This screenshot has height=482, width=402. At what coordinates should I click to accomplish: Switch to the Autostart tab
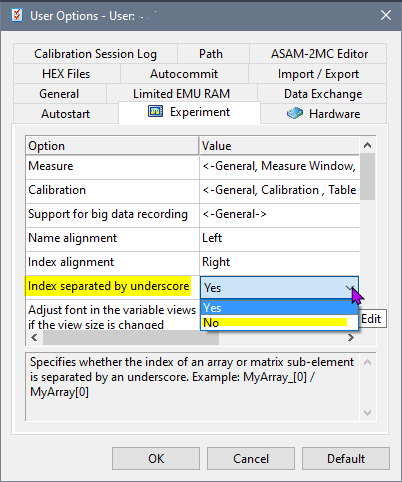[x=66, y=114]
